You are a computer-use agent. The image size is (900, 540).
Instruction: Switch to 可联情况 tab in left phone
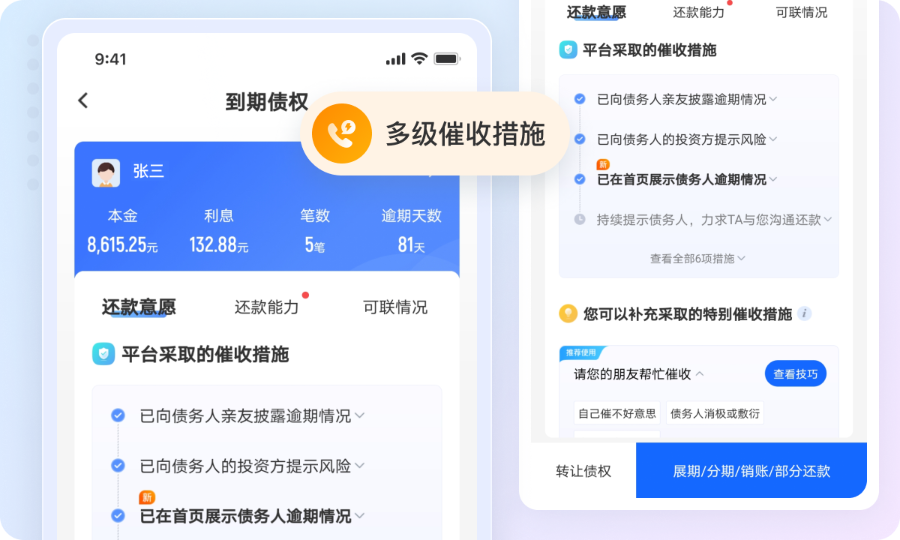pyautogui.click(x=395, y=307)
